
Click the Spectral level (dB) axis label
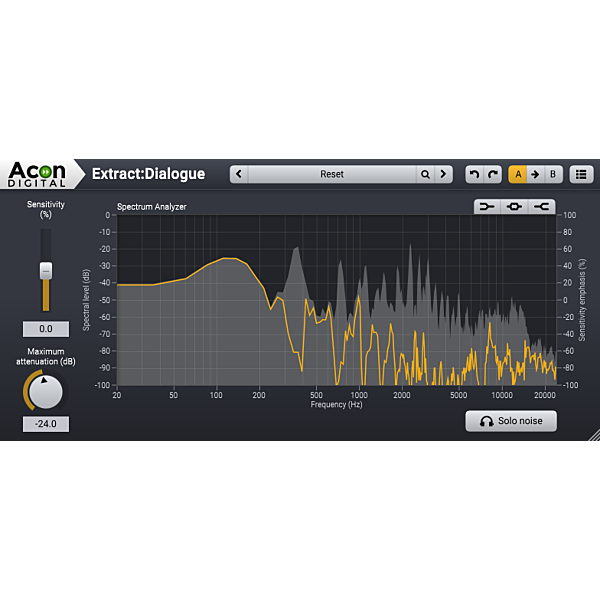pos(86,300)
